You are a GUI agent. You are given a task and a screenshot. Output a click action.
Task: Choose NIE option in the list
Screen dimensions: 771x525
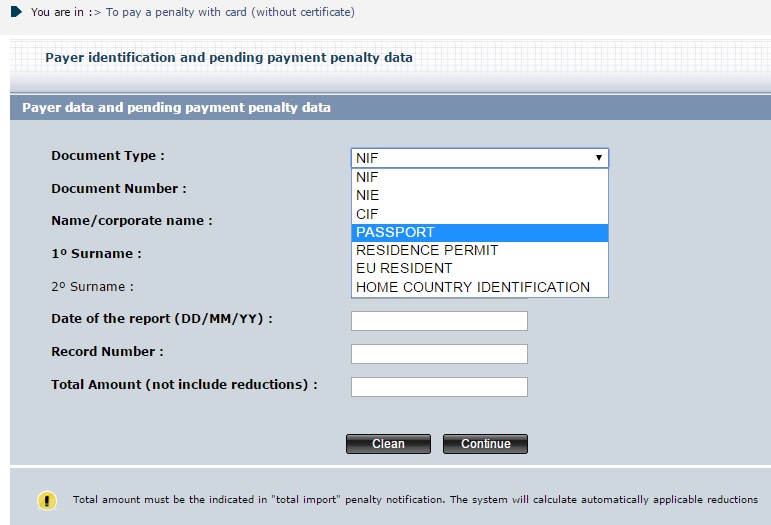click(480, 195)
